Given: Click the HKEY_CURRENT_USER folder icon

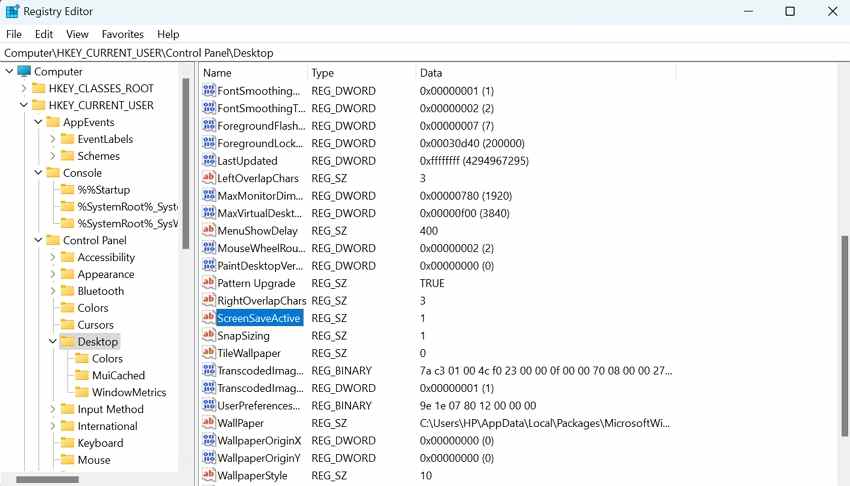Looking at the screenshot, I should pos(38,105).
